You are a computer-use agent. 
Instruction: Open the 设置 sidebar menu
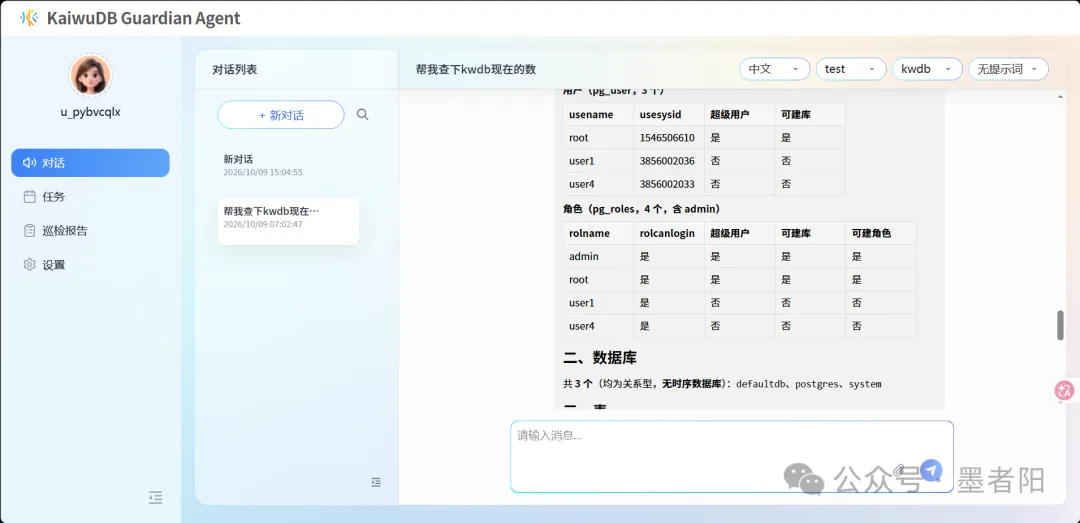(x=90, y=265)
